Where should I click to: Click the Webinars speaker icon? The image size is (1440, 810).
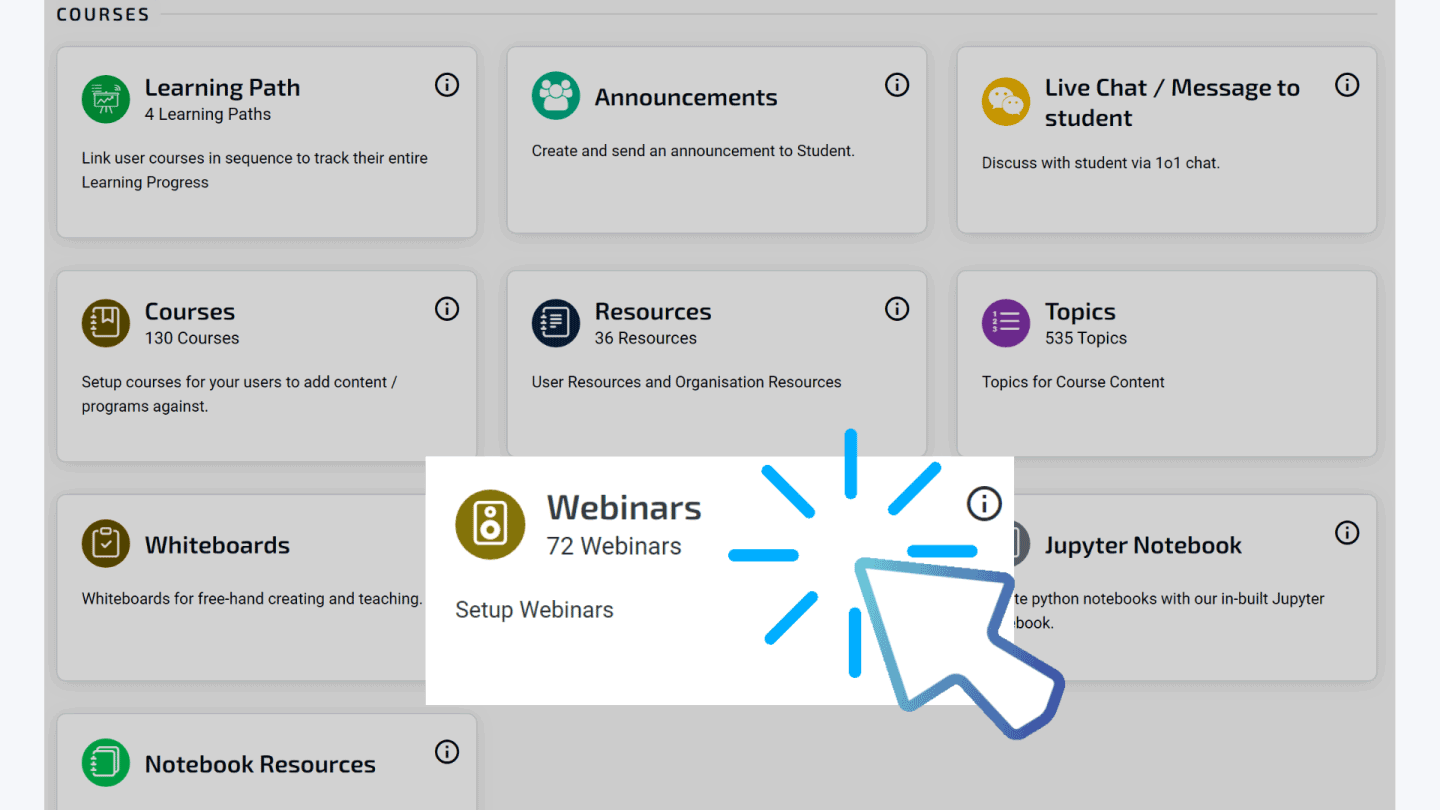point(489,524)
